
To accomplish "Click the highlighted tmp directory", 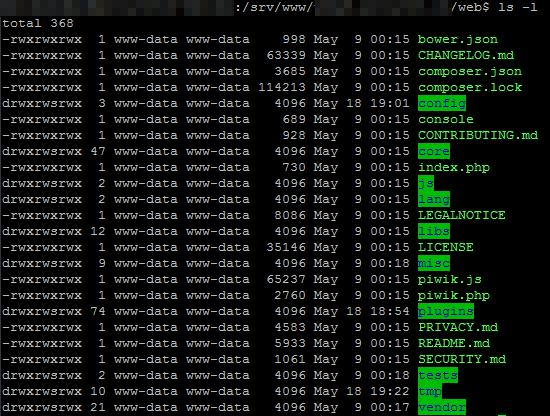I will [x=430, y=391].
